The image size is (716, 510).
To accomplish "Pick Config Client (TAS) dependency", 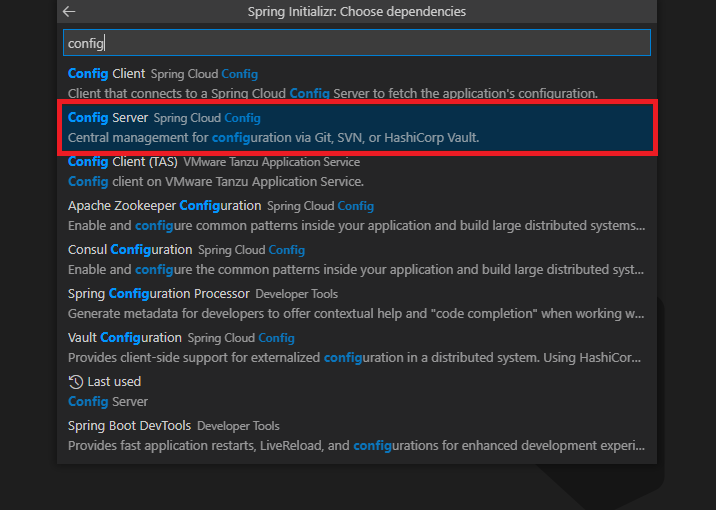I will point(357,172).
